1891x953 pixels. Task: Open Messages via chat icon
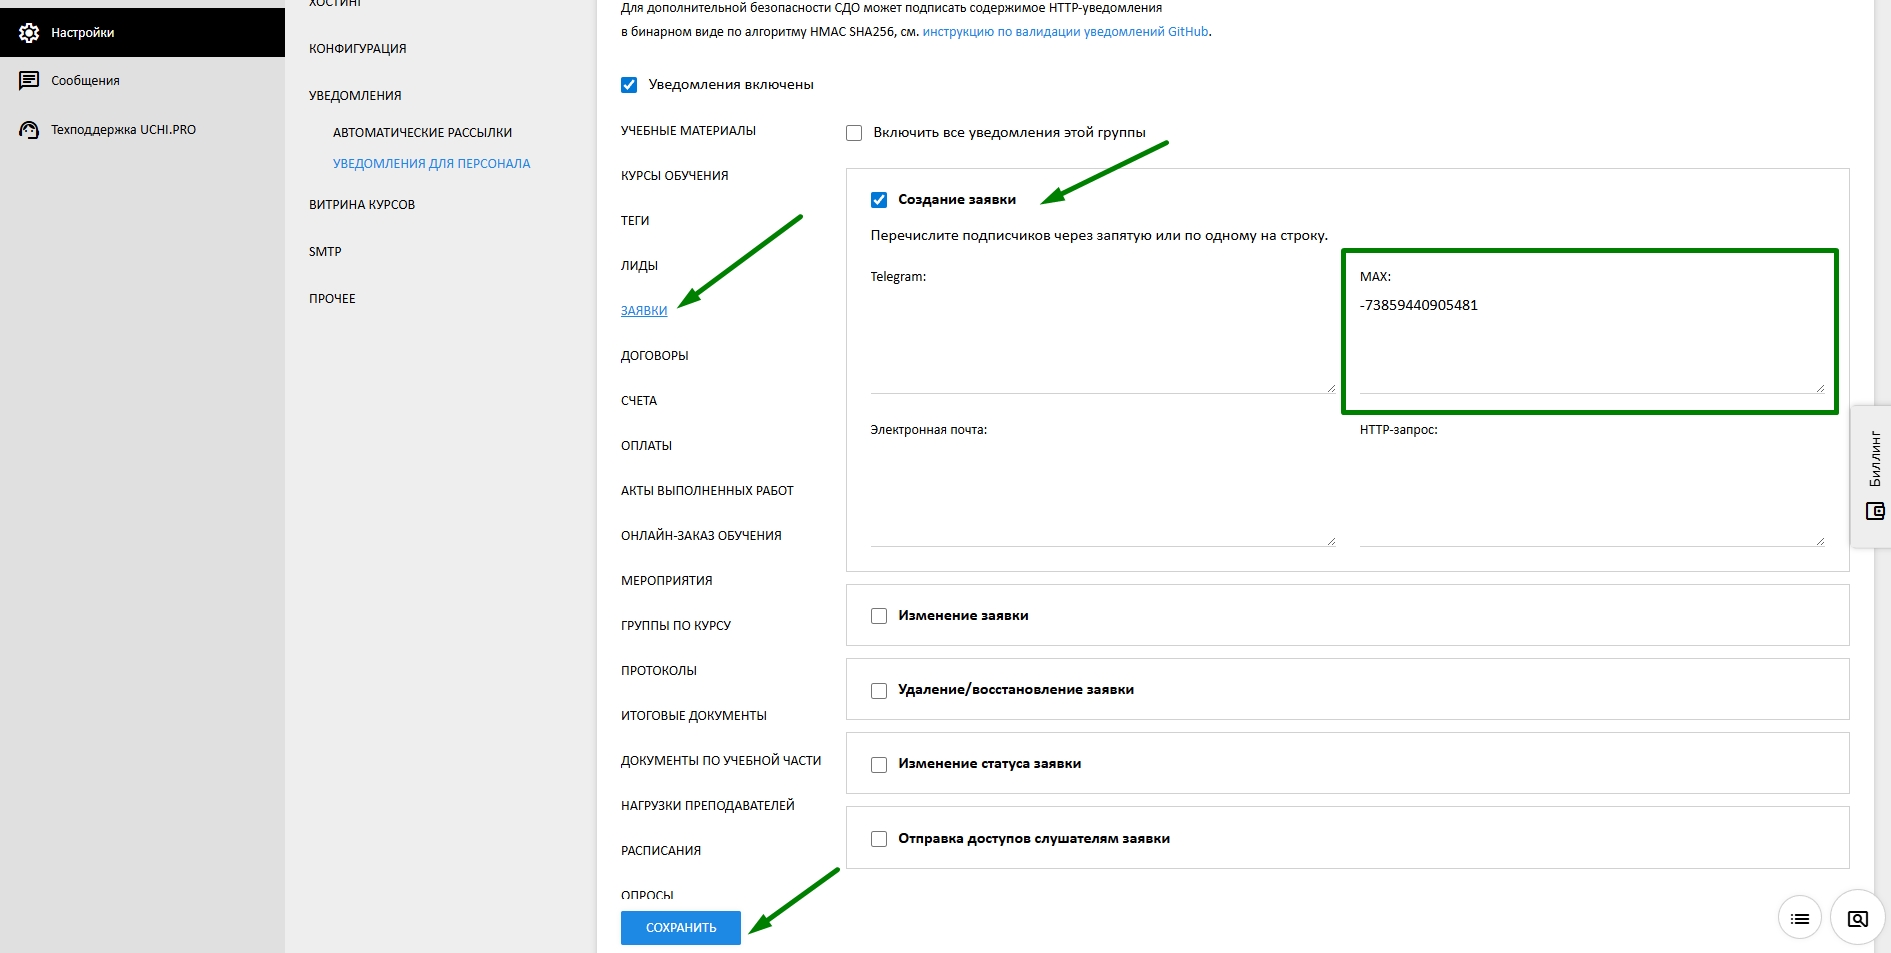tap(29, 81)
